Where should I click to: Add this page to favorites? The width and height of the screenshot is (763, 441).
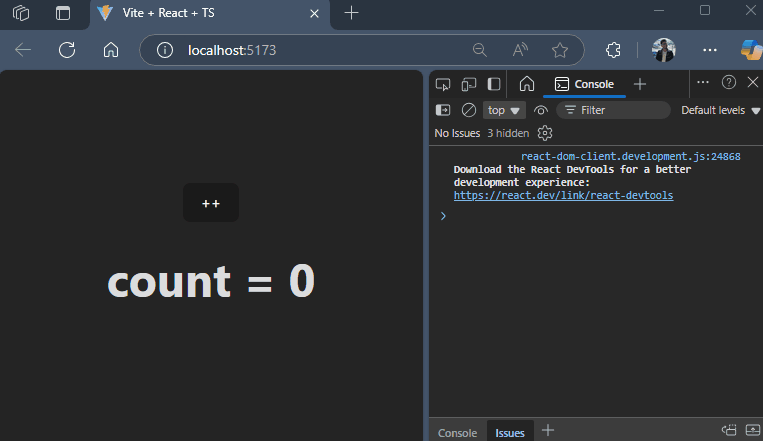click(x=560, y=50)
